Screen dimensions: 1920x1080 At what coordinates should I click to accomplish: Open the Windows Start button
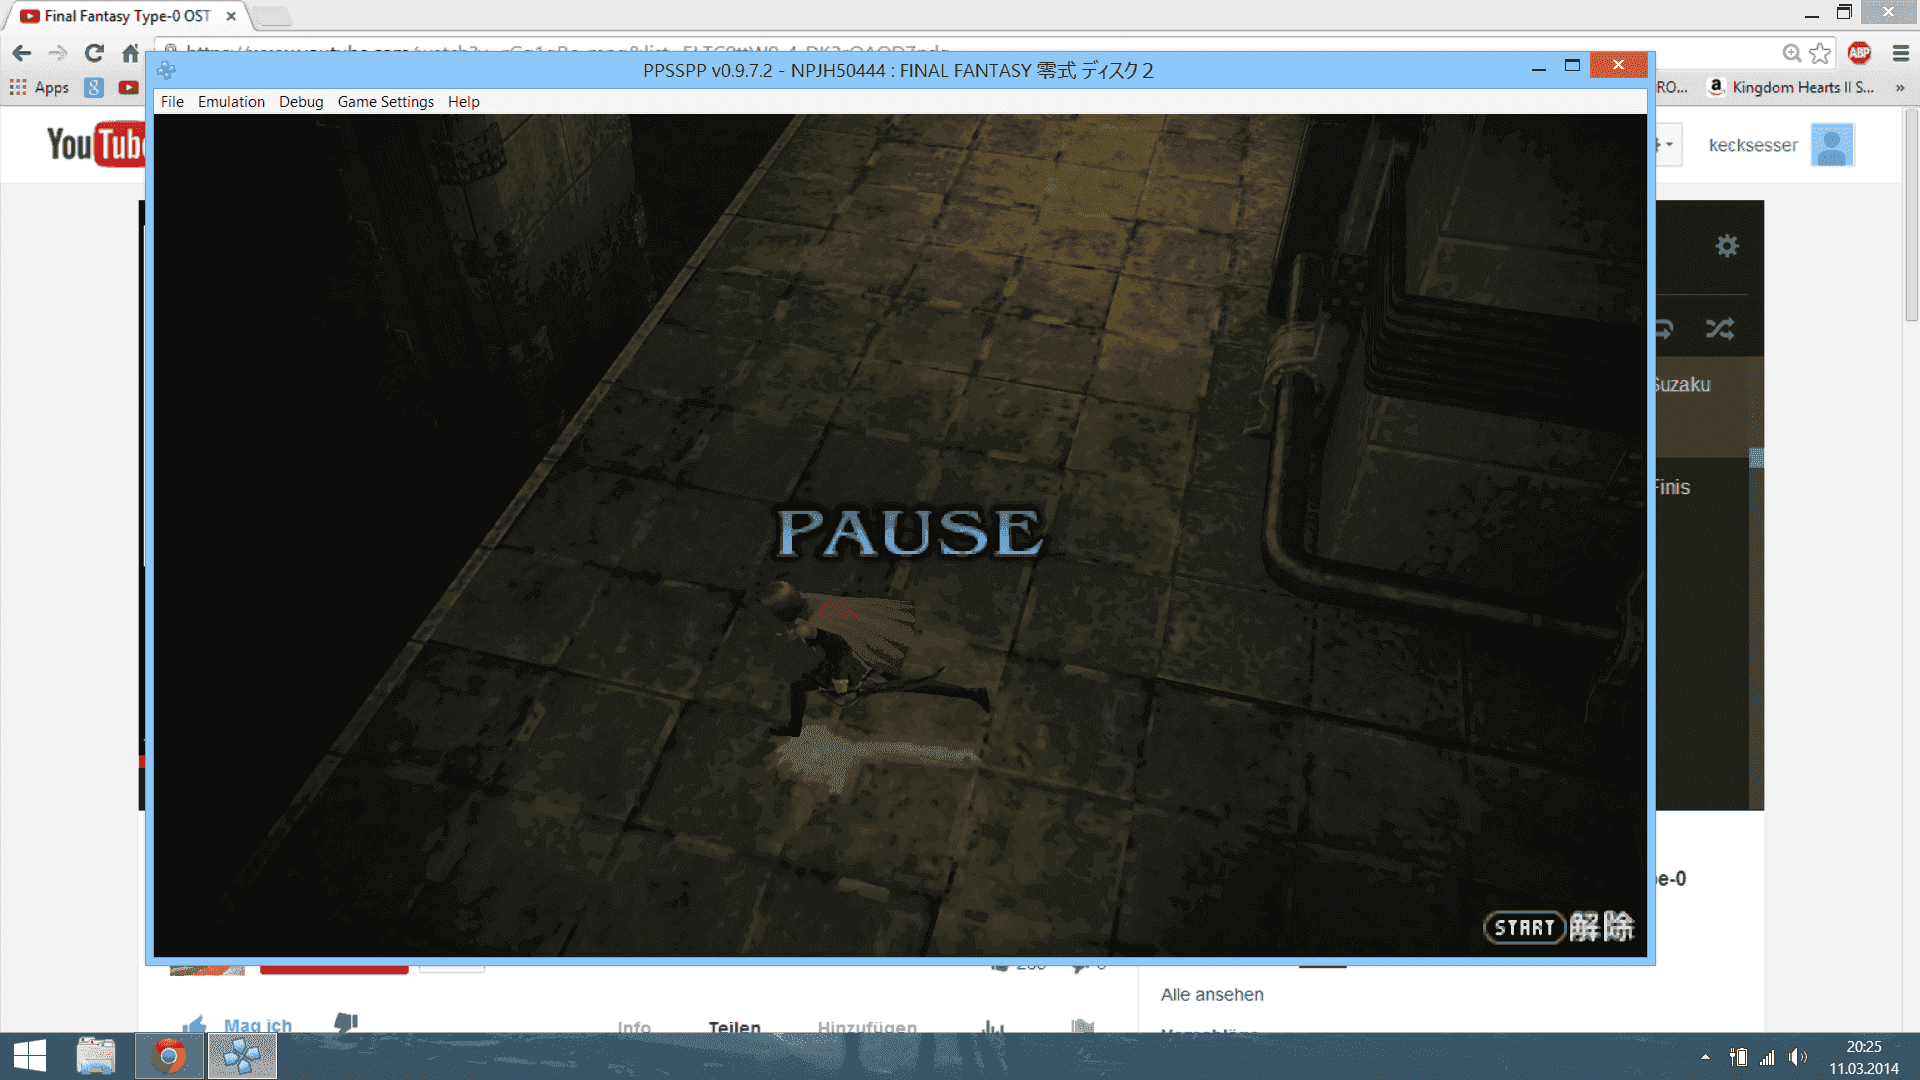point(30,1056)
